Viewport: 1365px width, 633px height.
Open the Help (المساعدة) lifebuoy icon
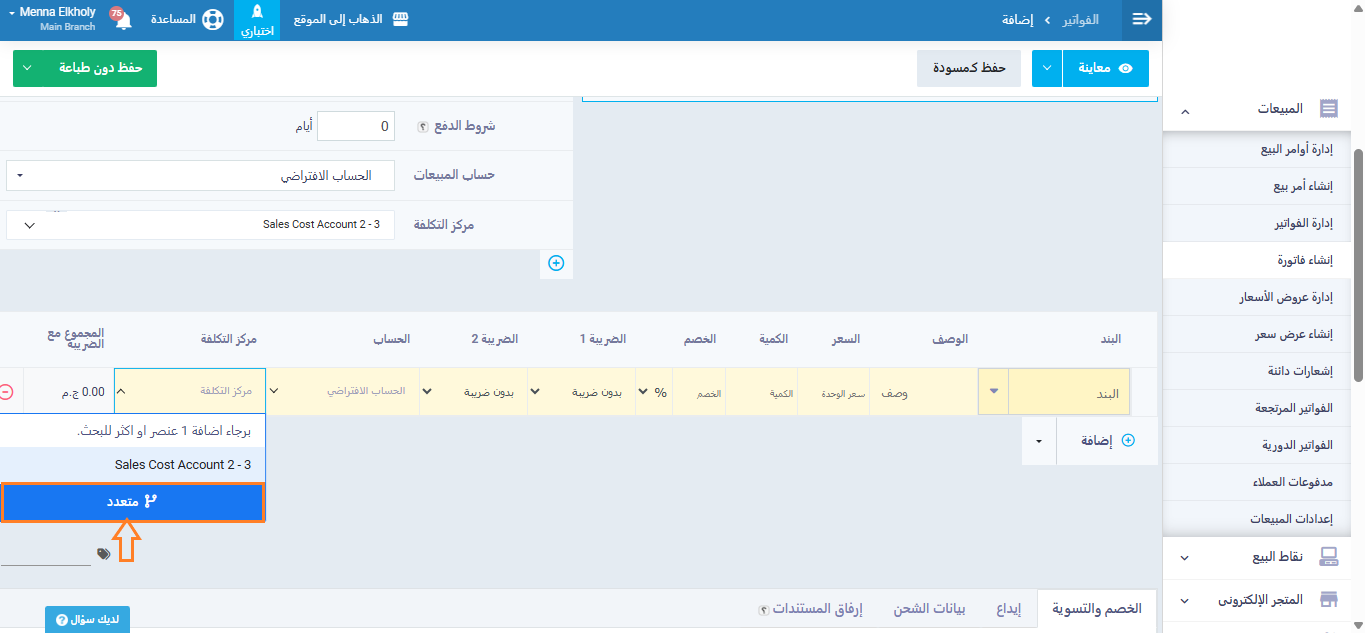point(212,20)
